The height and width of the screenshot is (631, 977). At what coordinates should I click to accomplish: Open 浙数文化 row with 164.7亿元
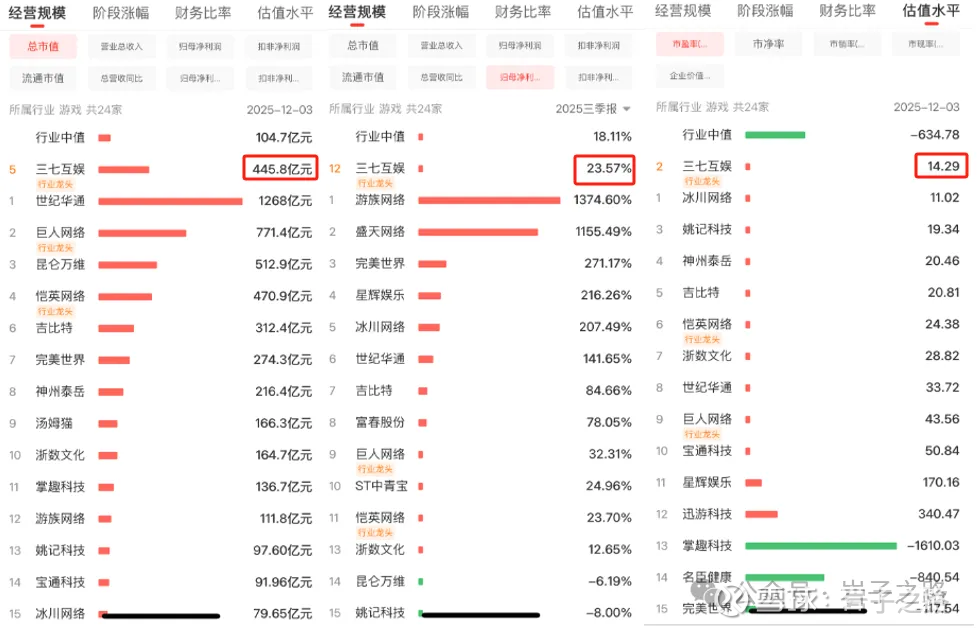pyautogui.click(x=160, y=455)
